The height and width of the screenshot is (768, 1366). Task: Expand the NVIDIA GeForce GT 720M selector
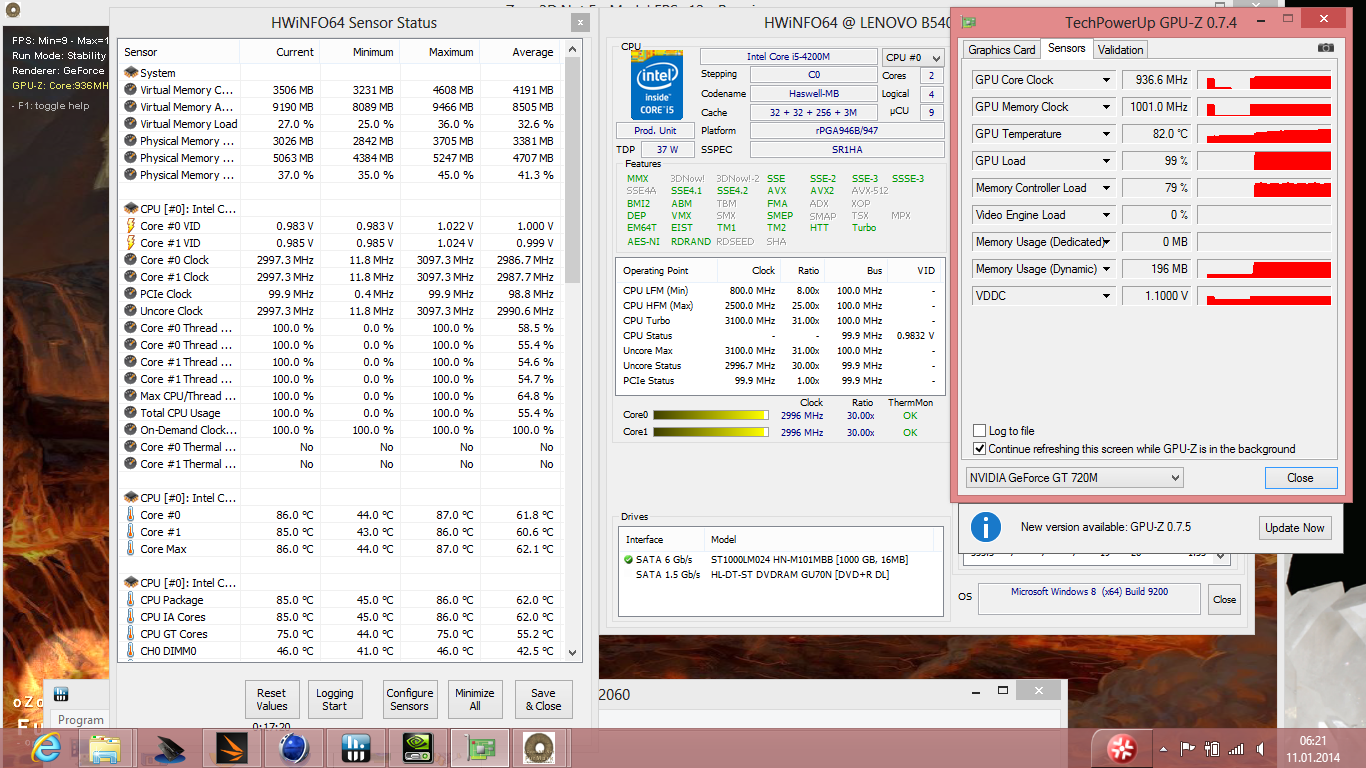[1075, 478]
